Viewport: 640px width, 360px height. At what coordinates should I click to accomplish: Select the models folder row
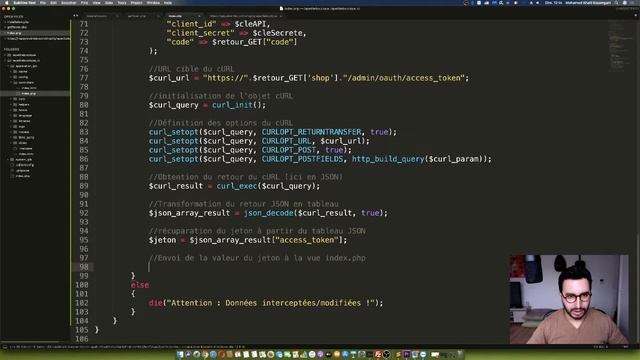[35, 132]
